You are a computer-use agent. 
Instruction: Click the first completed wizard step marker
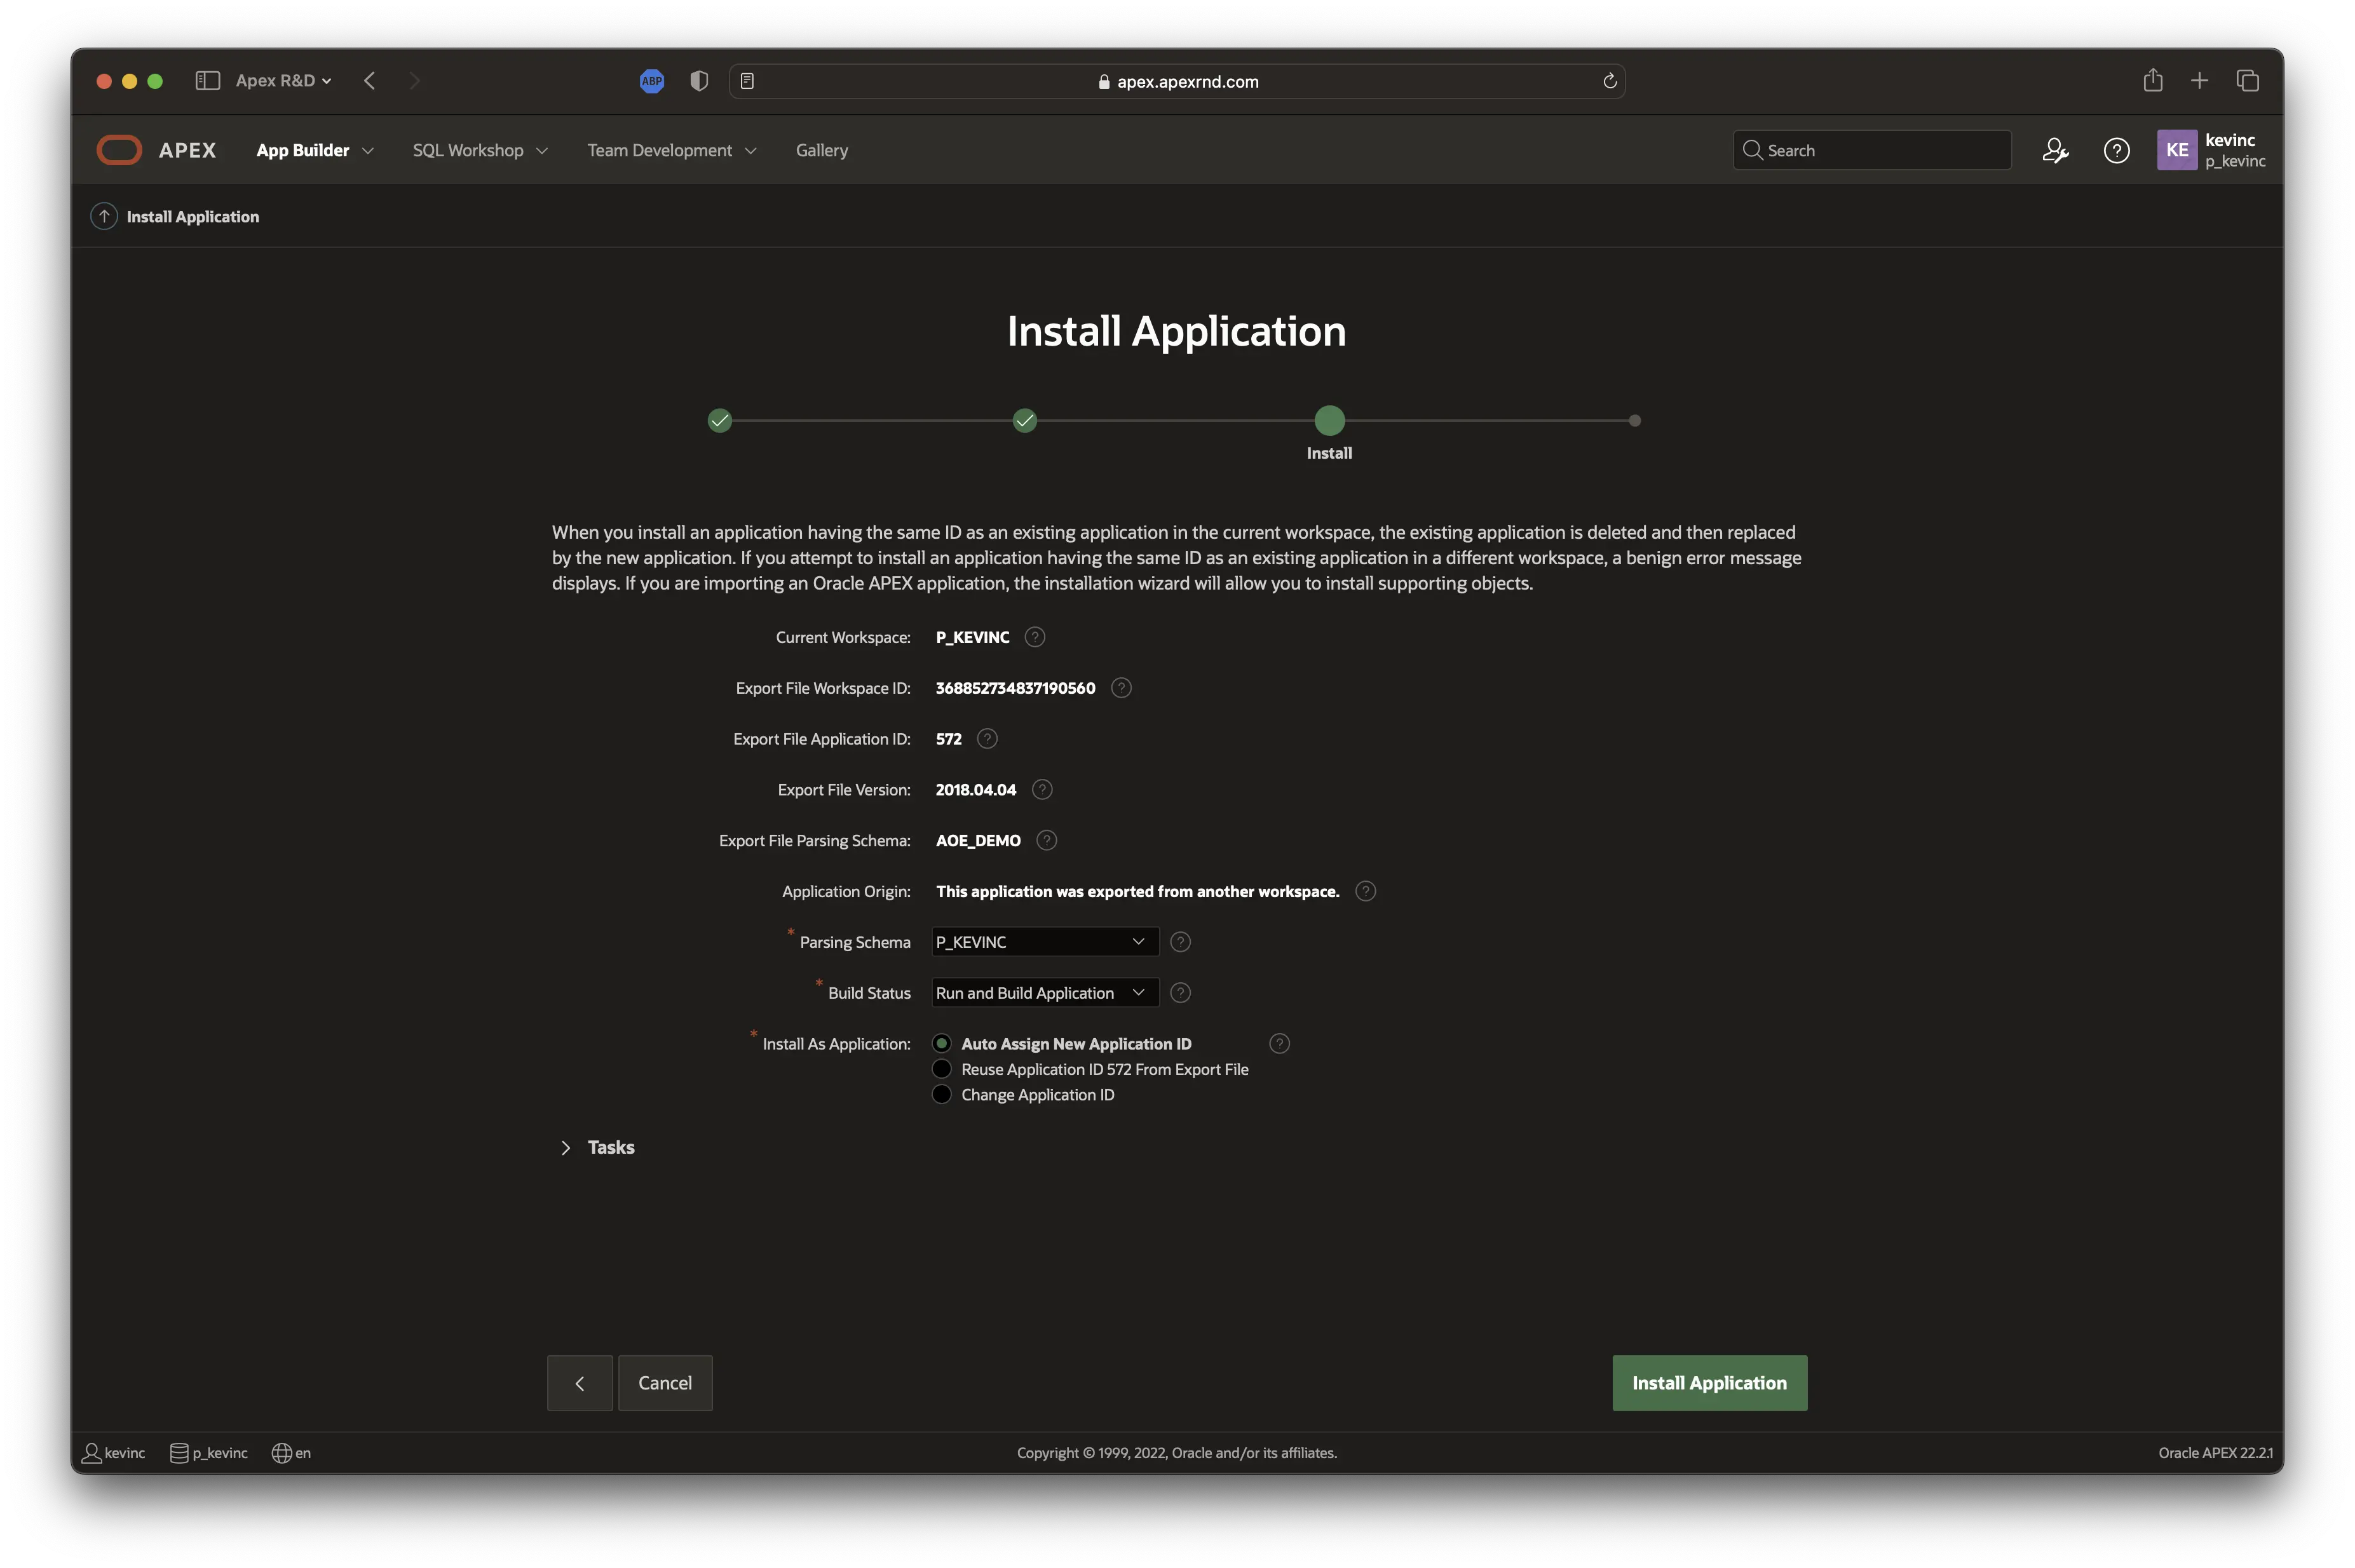[720, 421]
